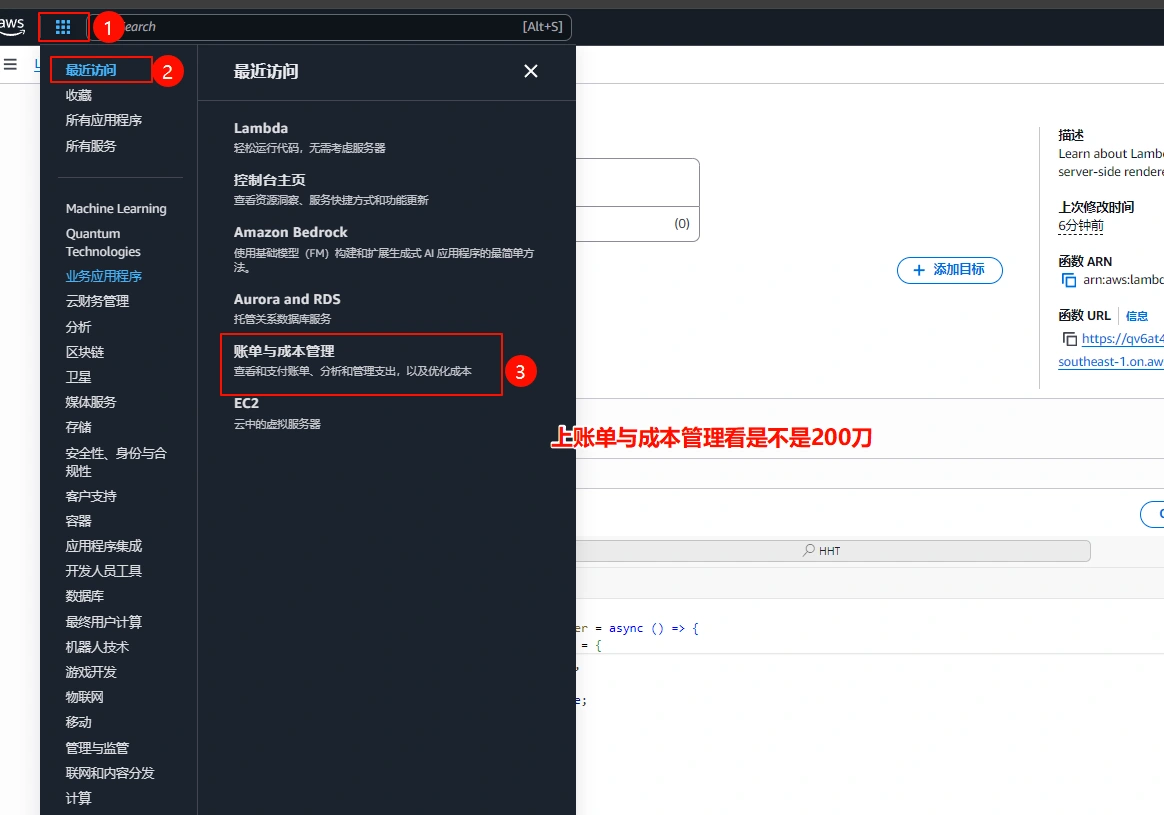Choose the 数据库 category

click(x=85, y=596)
